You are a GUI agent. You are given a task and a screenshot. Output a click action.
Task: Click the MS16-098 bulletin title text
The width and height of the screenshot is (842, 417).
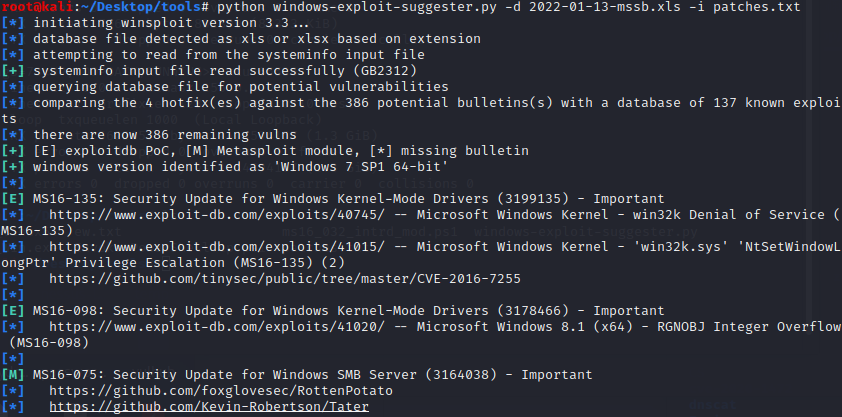click(x=349, y=311)
